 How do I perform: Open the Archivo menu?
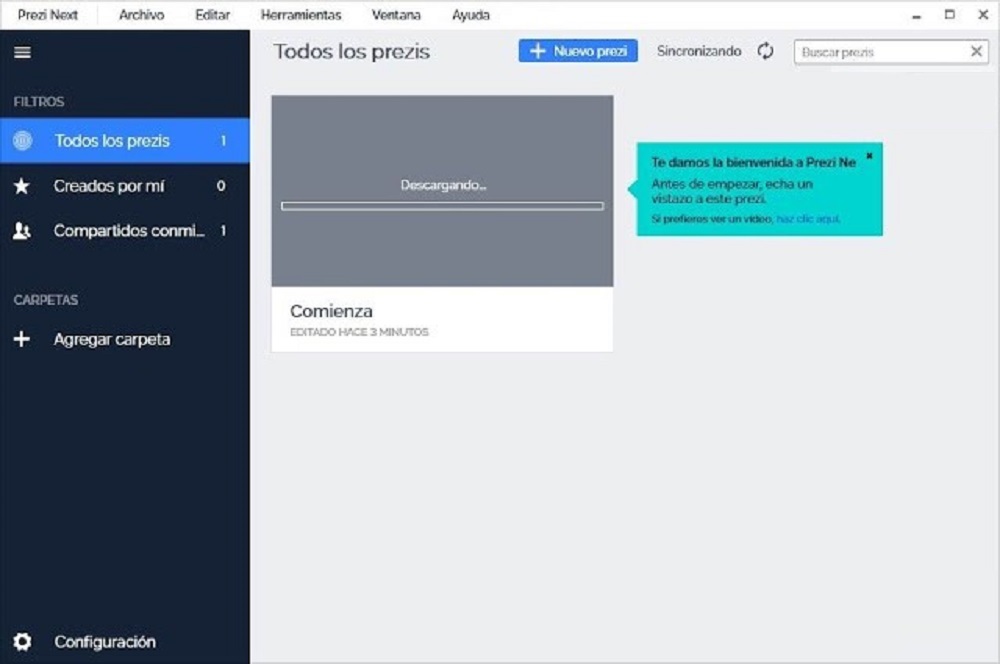[x=142, y=15]
